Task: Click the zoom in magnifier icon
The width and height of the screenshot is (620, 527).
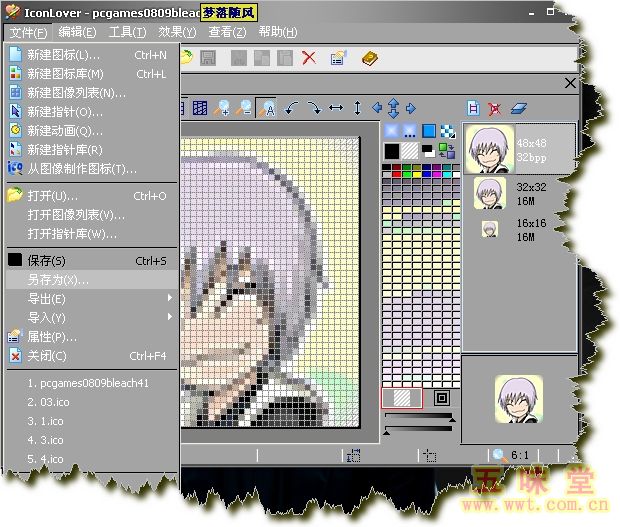Action: point(221,108)
